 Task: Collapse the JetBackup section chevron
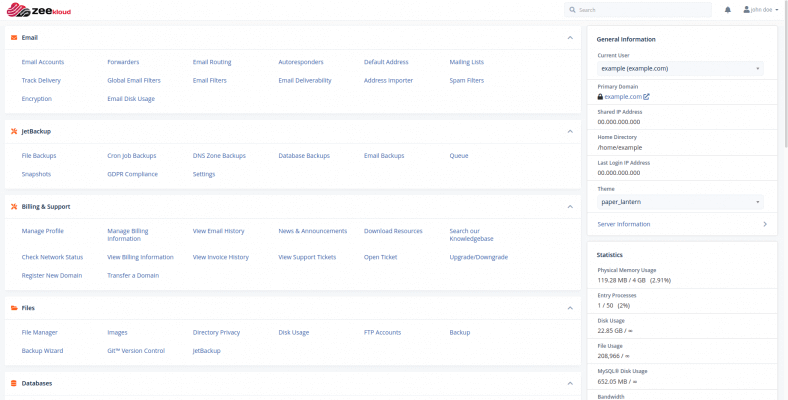click(x=570, y=131)
